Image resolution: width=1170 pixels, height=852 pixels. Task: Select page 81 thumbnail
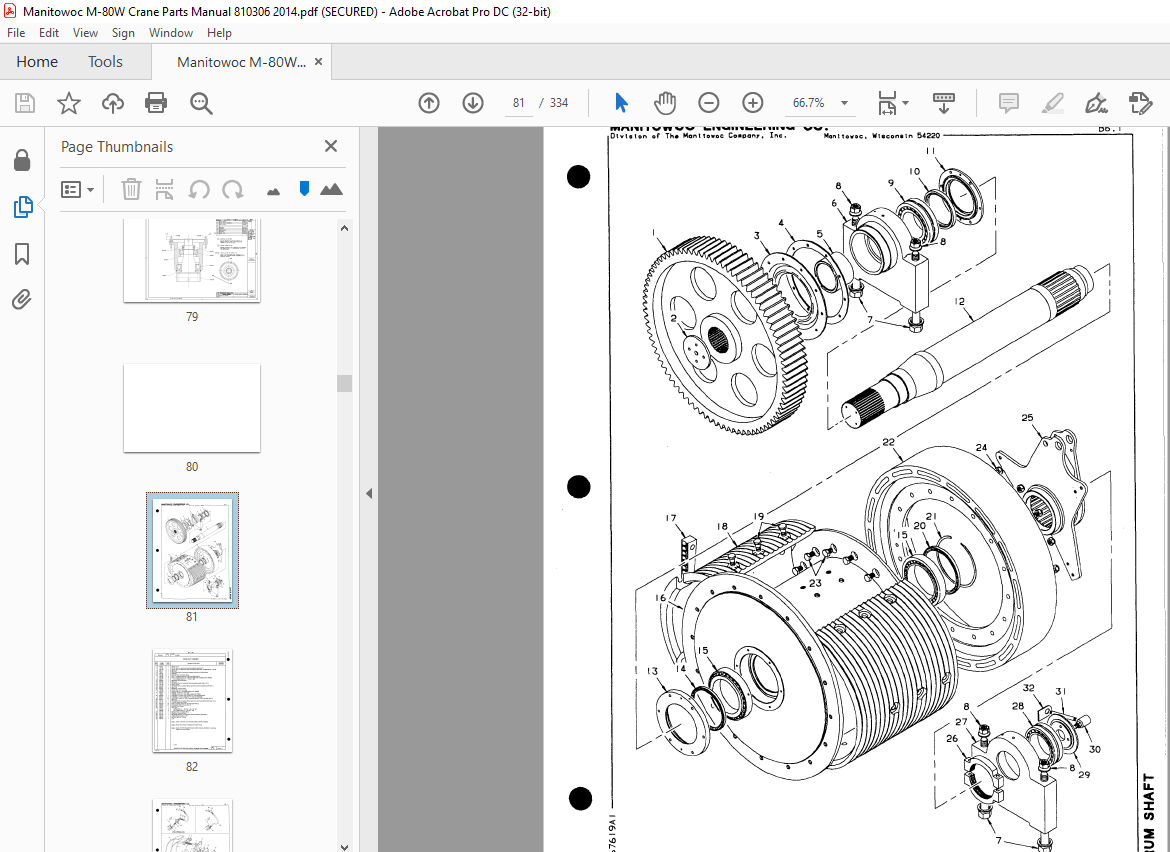pyautogui.click(x=193, y=551)
